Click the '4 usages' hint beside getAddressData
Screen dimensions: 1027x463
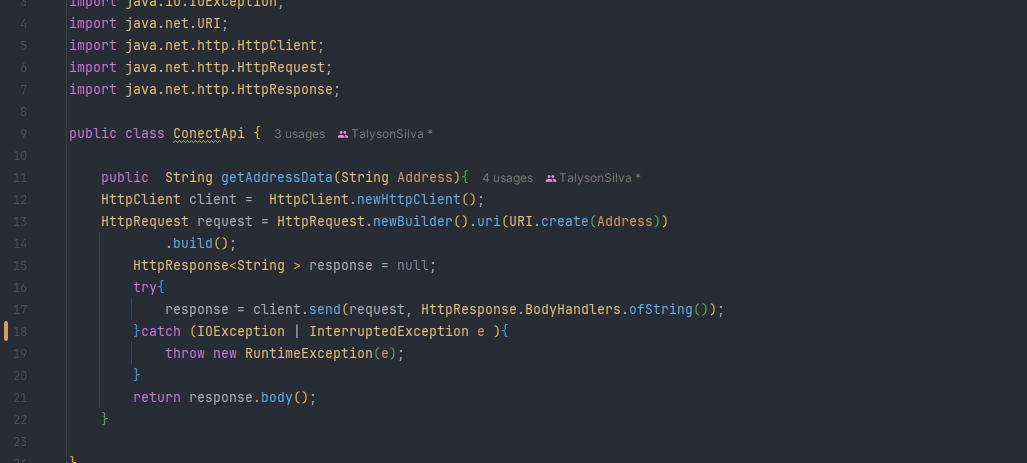point(508,177)
